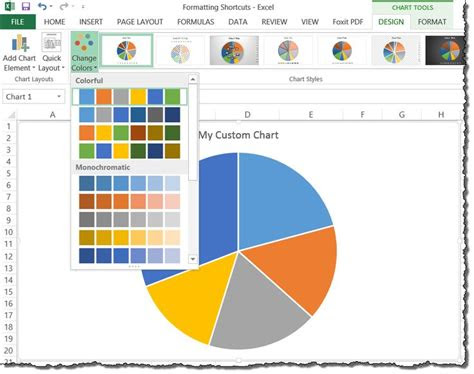This screenshot has height=374, width=474.
Task: Switch to the INSERT ribbon tab
Action: pos(91,22)
